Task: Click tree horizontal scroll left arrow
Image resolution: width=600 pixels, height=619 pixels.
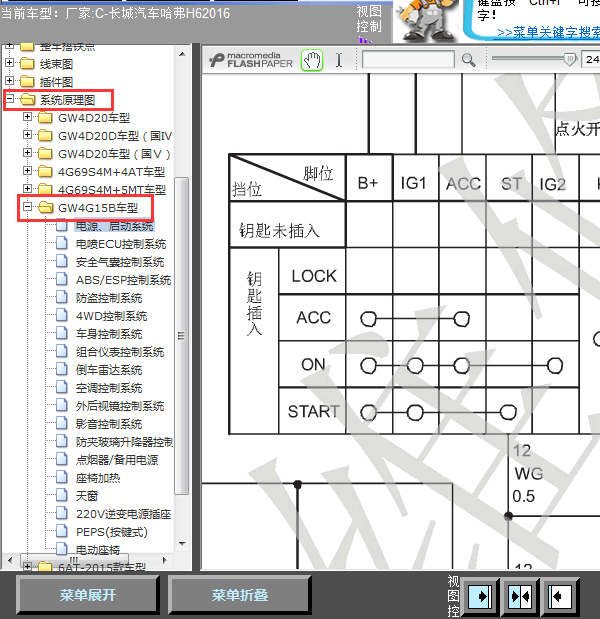Action: (10, 560)
